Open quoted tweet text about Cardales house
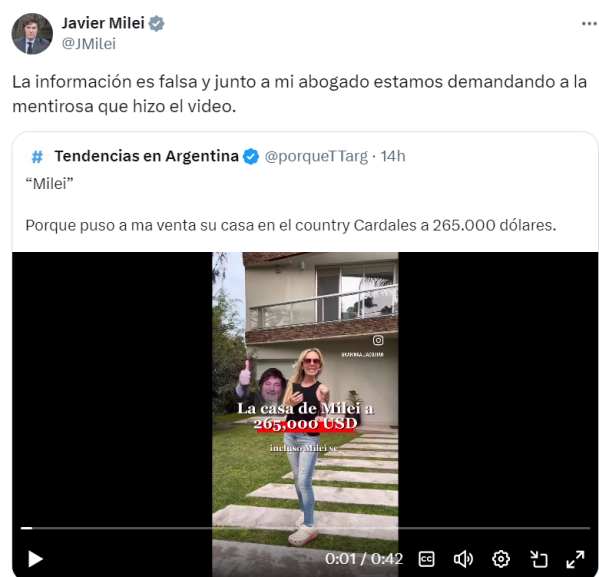 [x=290, y=225]
